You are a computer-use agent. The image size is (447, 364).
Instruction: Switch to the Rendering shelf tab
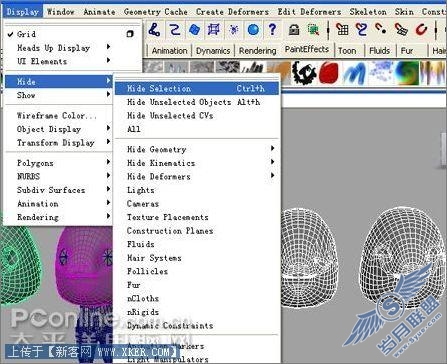(257, 51)
